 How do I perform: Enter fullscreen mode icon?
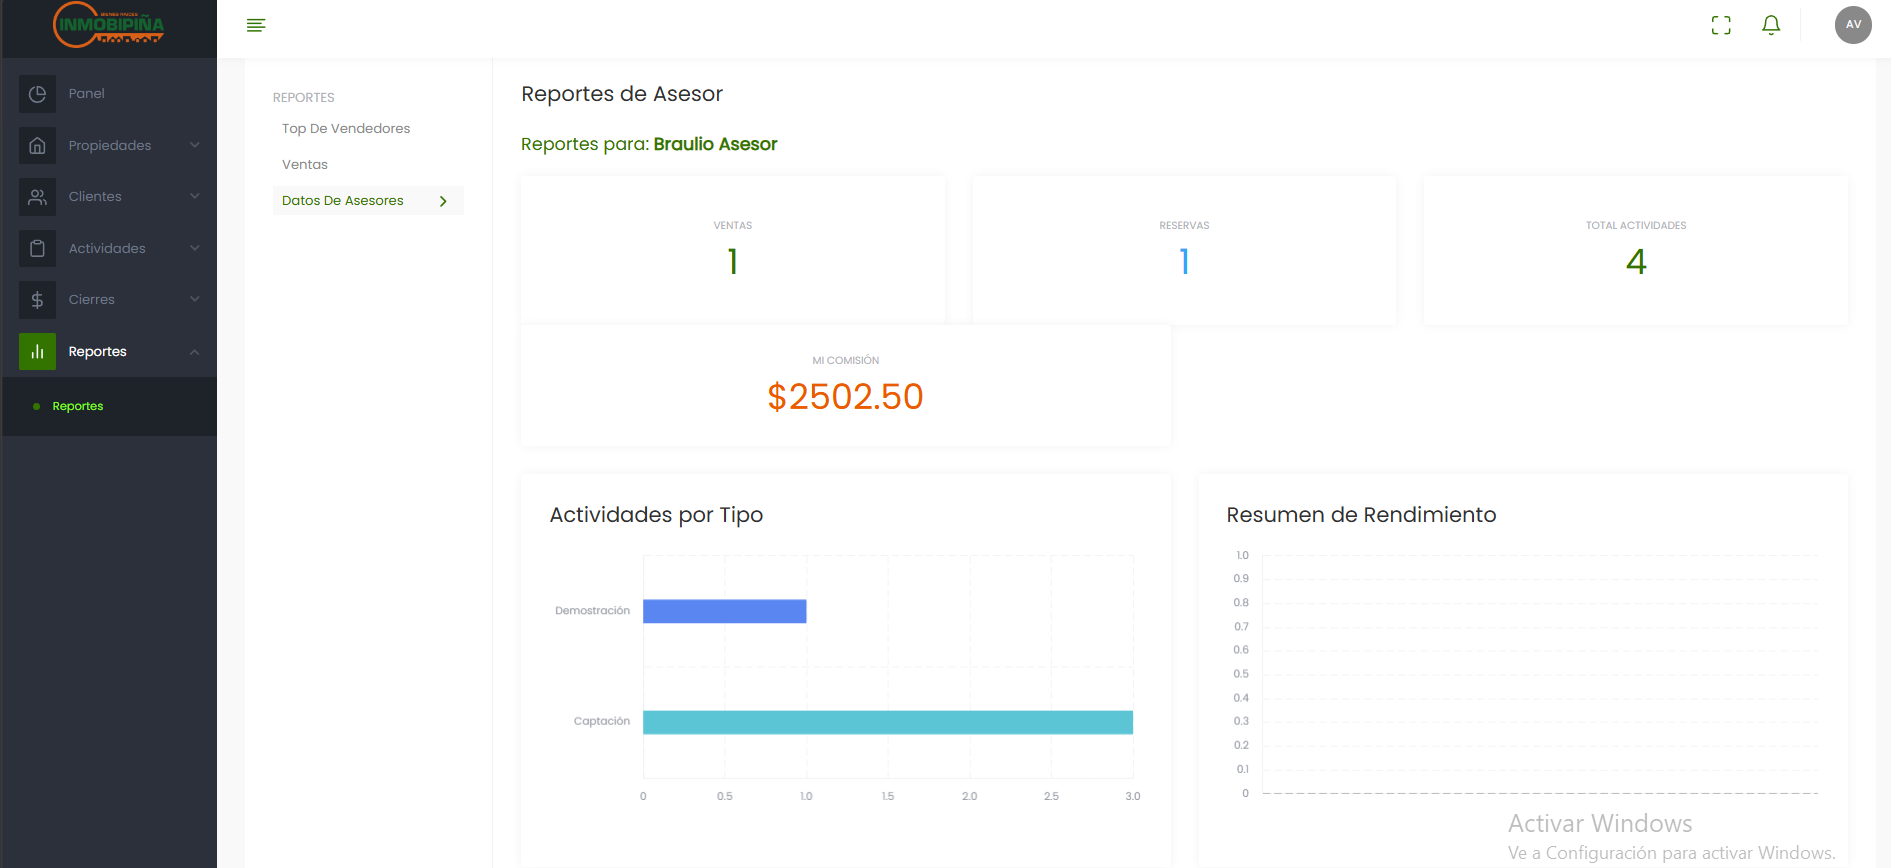point(1721,25)
